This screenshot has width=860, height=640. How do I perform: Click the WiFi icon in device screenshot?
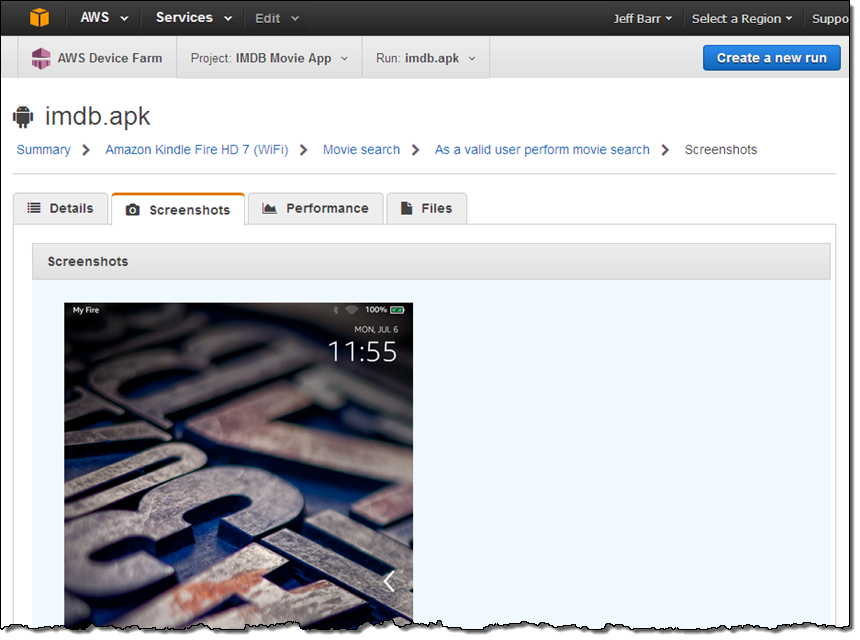tap(351, 310)
